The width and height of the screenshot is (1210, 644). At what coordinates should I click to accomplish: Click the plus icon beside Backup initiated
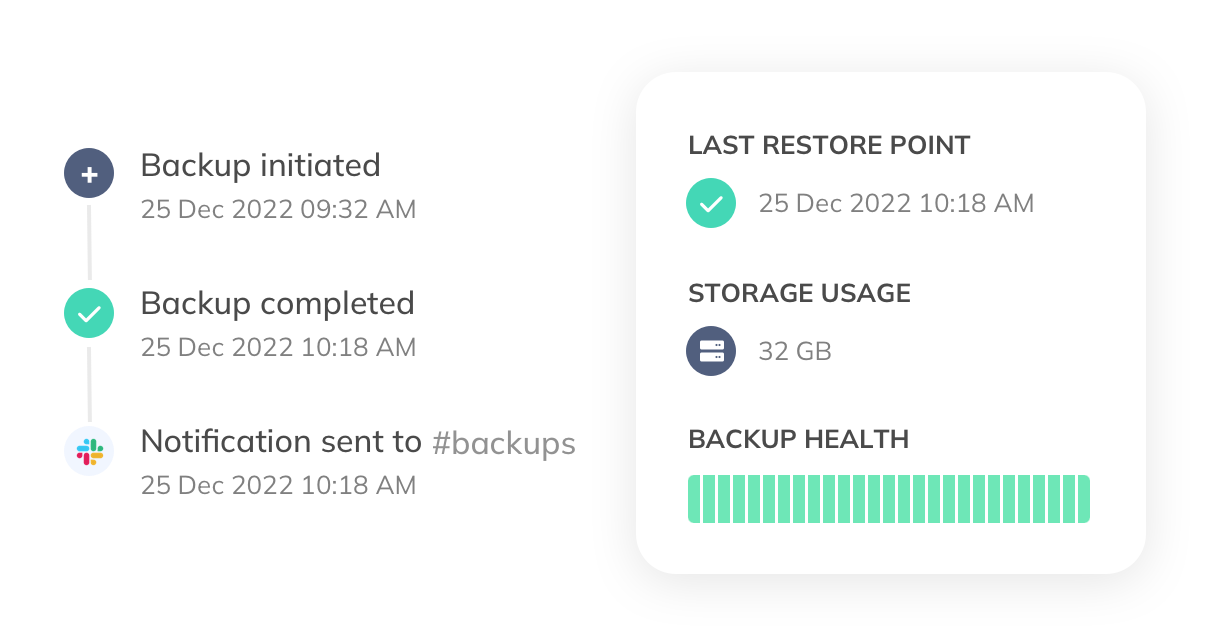pos(89,175)
